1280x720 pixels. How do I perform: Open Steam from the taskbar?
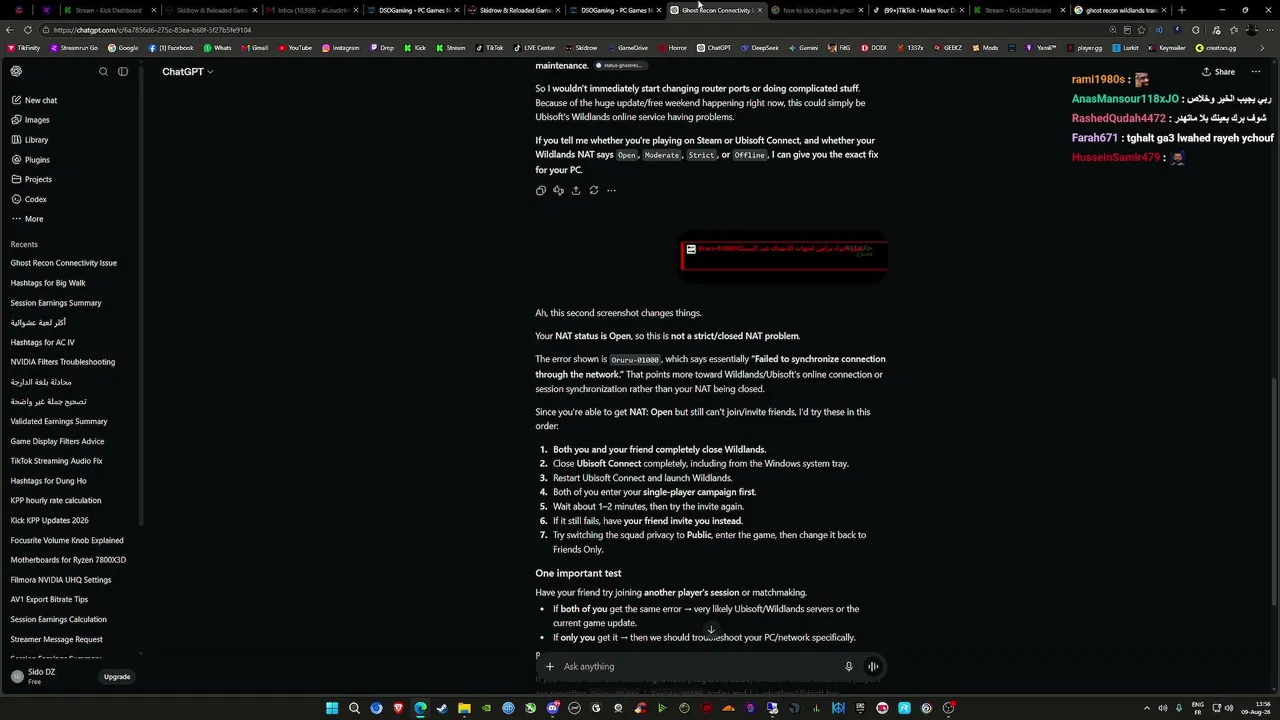pos(442,708)
